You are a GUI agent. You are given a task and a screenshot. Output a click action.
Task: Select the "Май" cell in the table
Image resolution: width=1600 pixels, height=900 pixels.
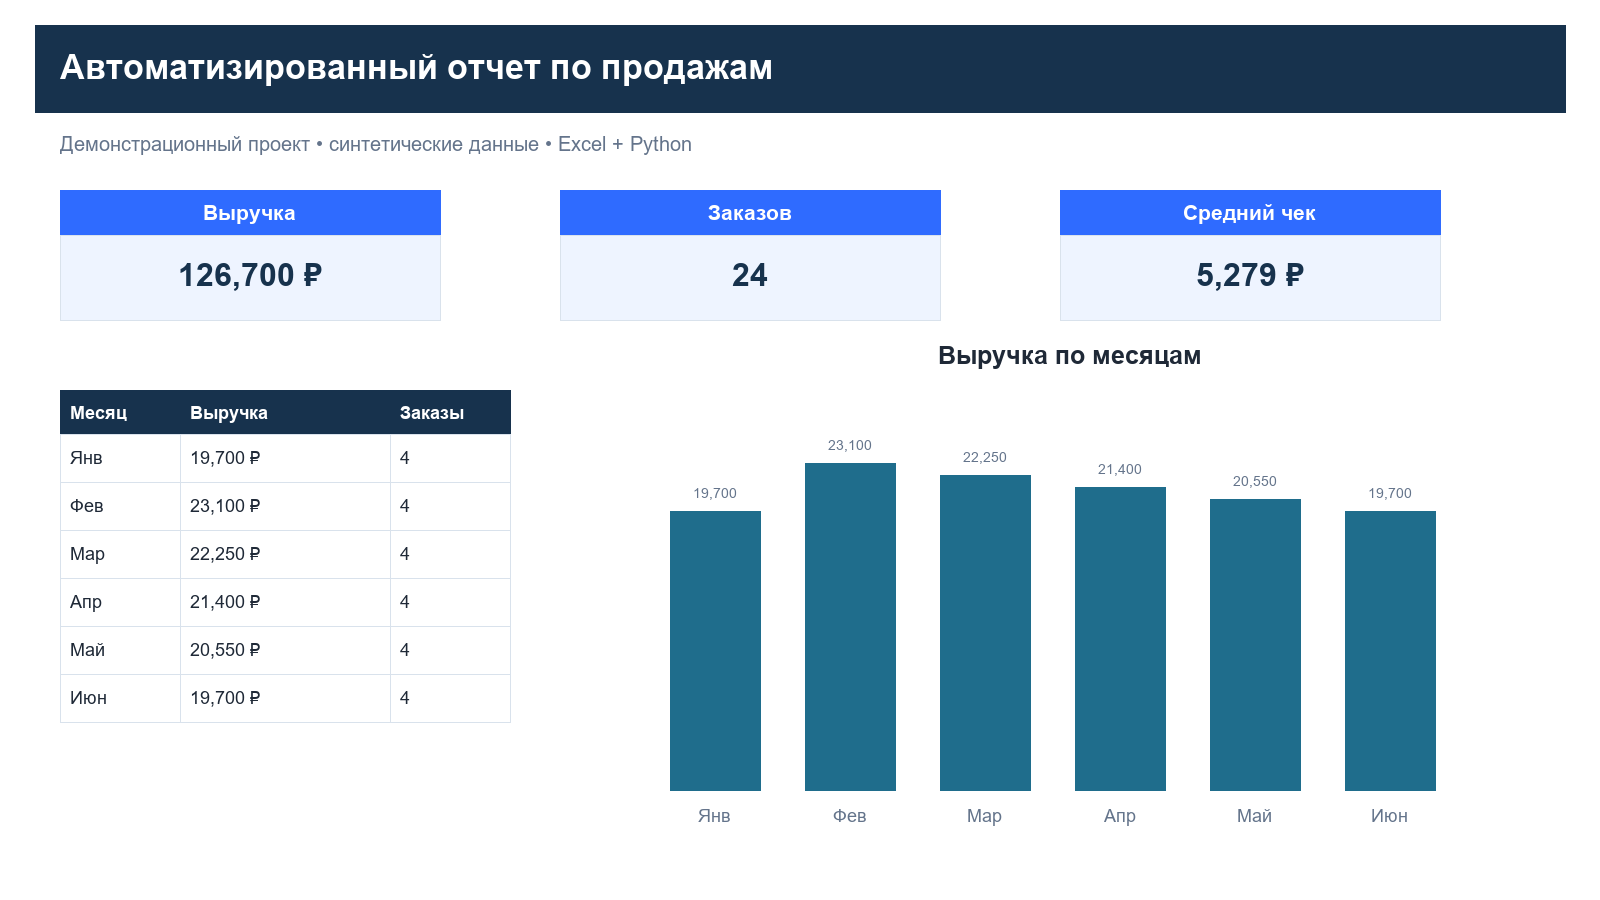[120, 650]
